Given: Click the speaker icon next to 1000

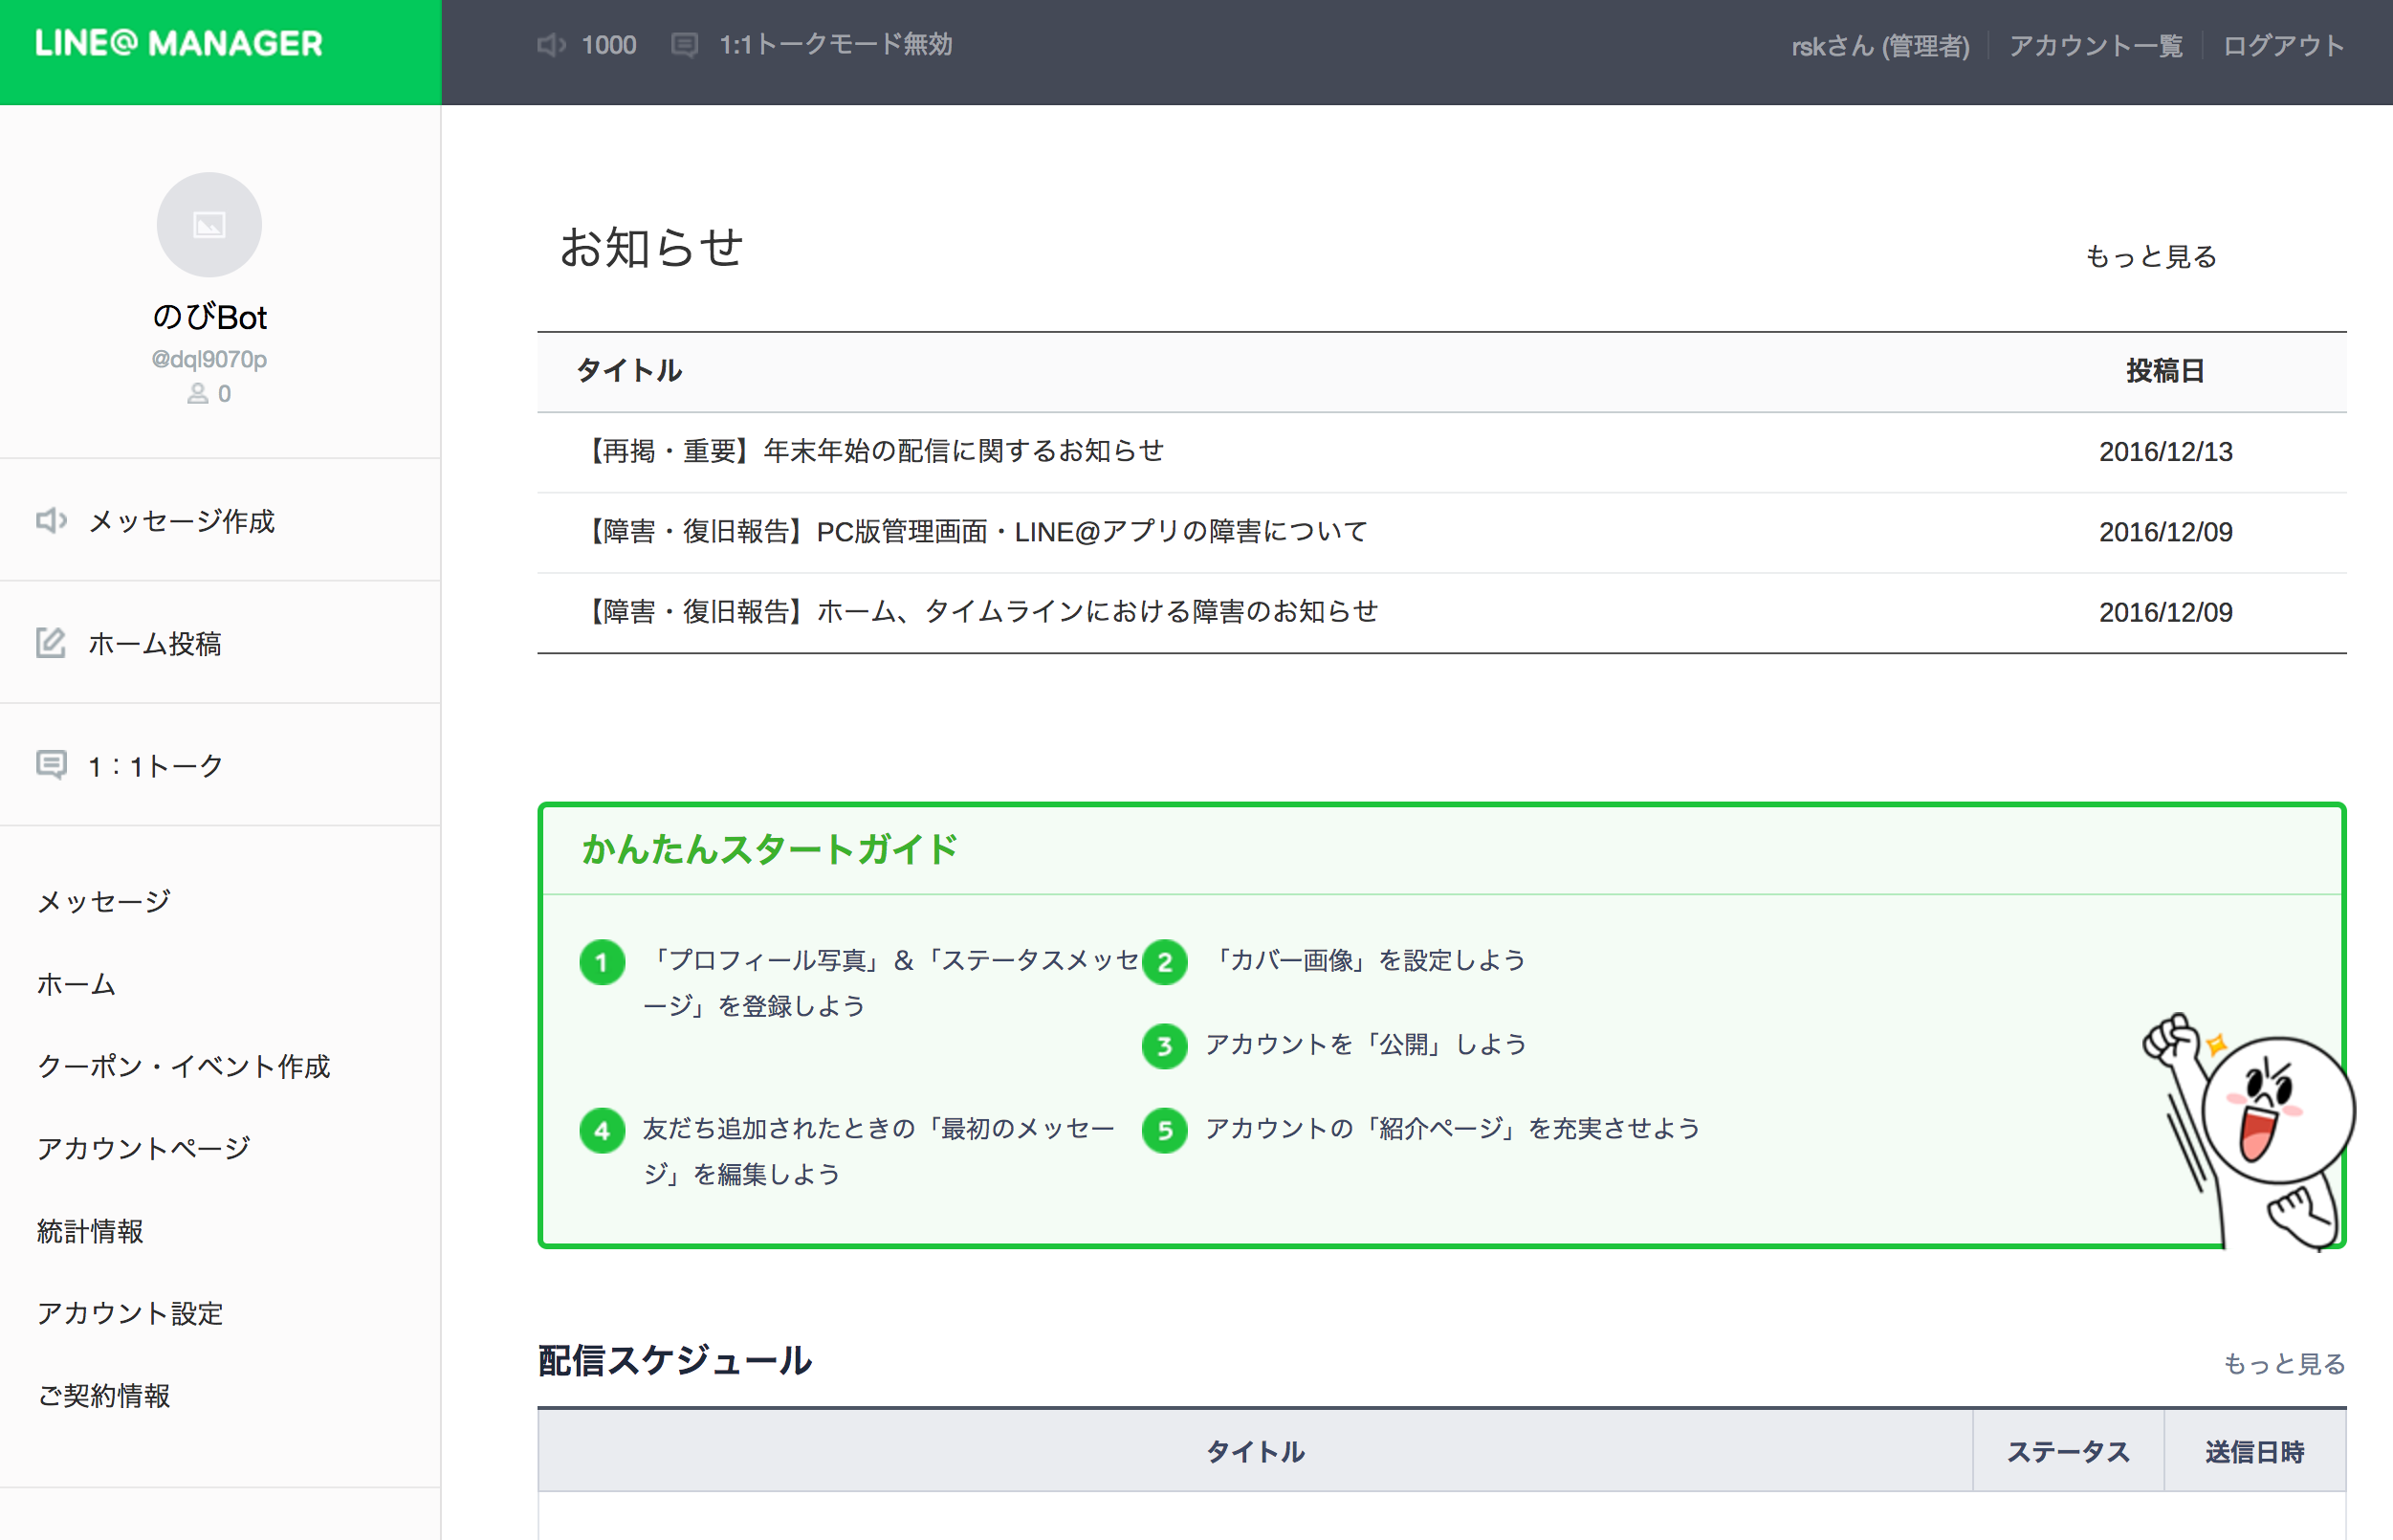Looking at the screenshot, I should pos(551,45).
